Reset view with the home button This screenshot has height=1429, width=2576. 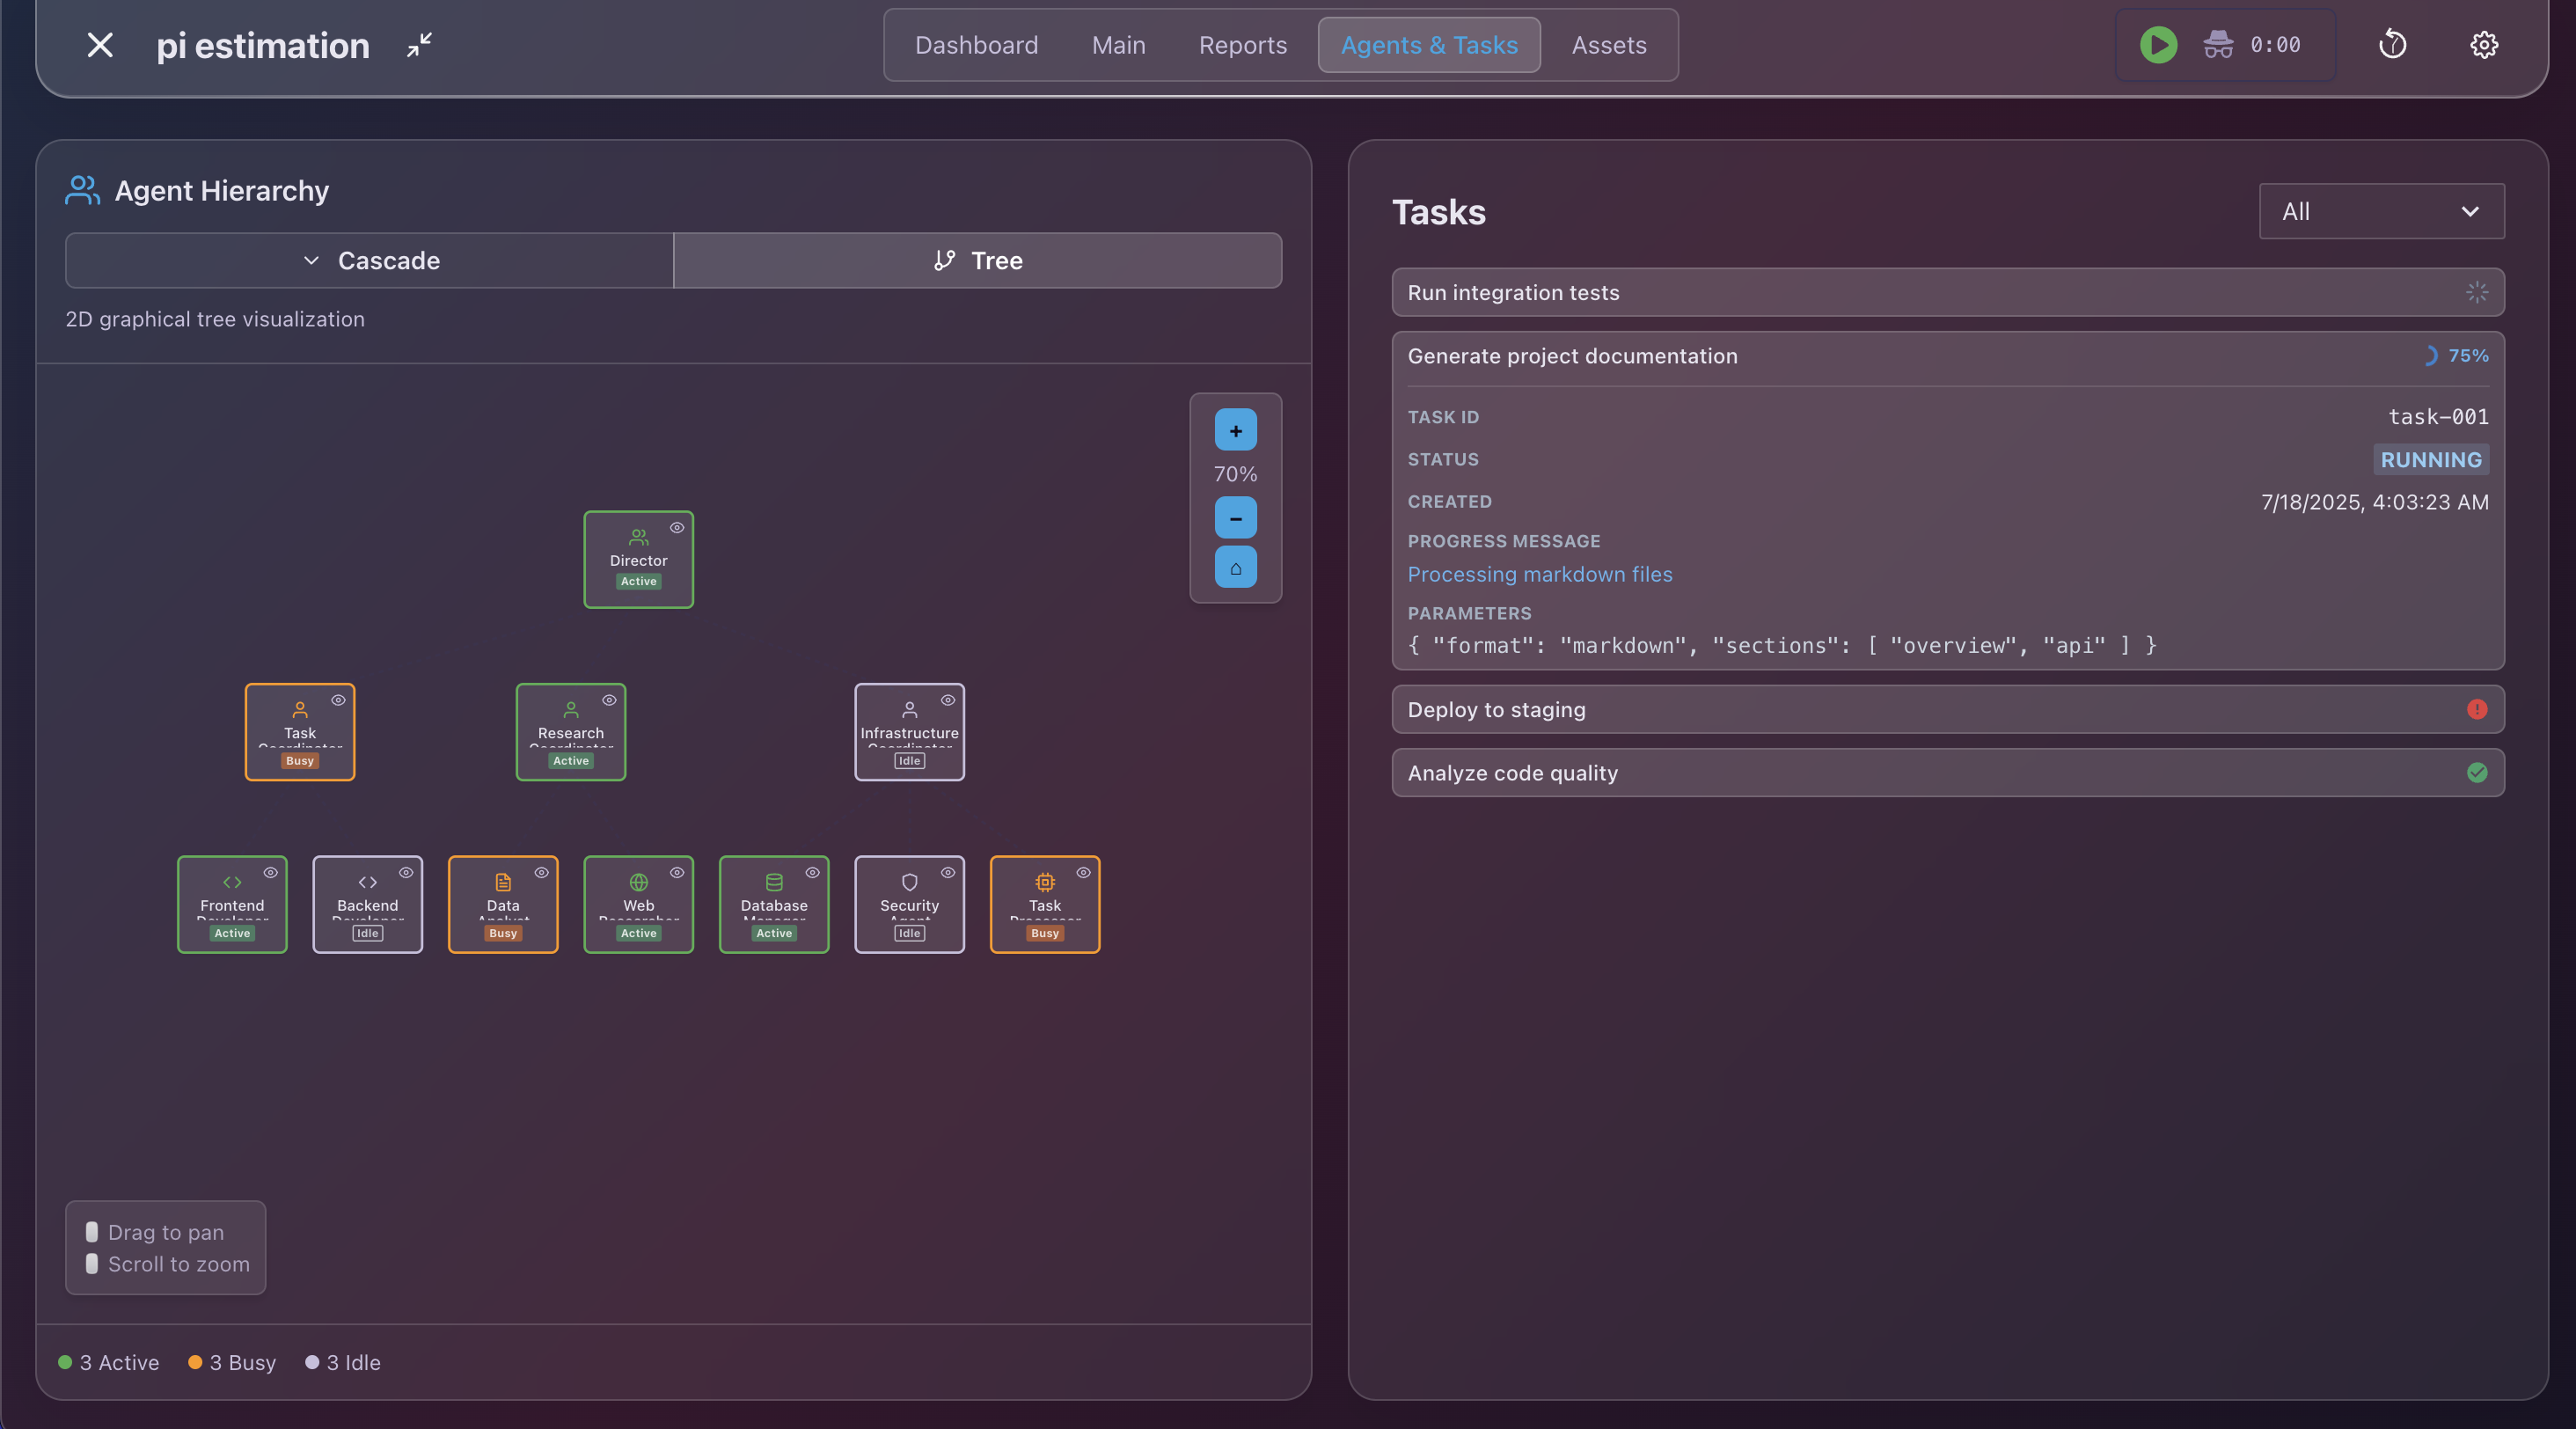click(1235, 568)
